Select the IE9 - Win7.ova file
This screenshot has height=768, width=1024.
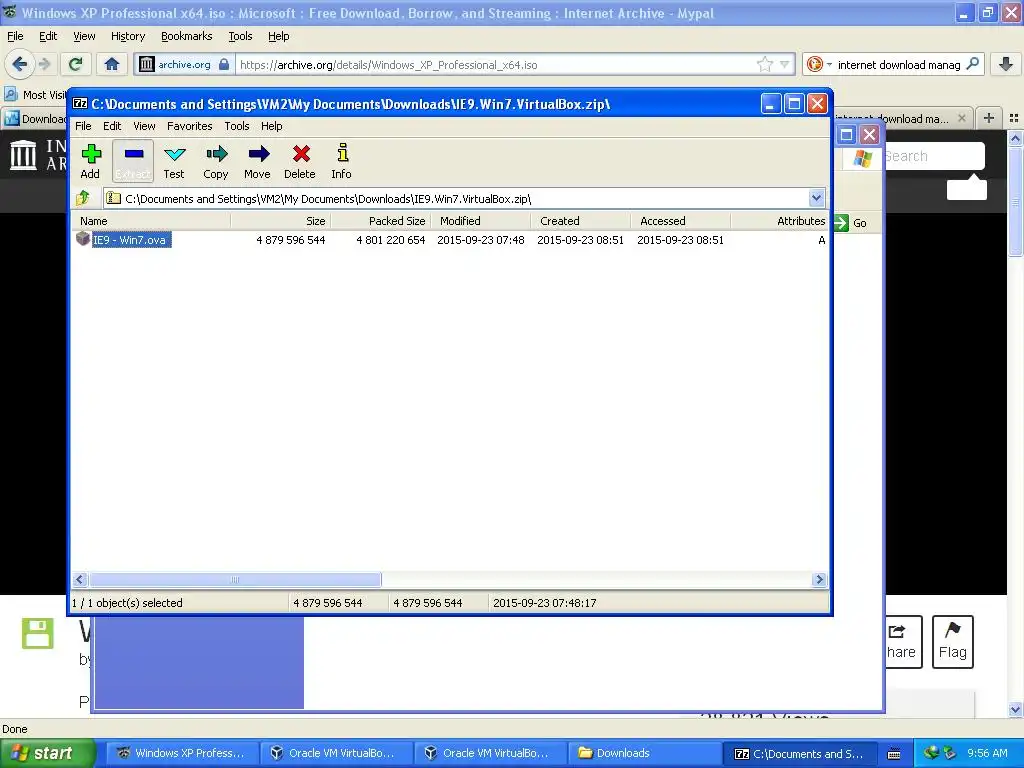pyautogui.click(x=129, y=240)
